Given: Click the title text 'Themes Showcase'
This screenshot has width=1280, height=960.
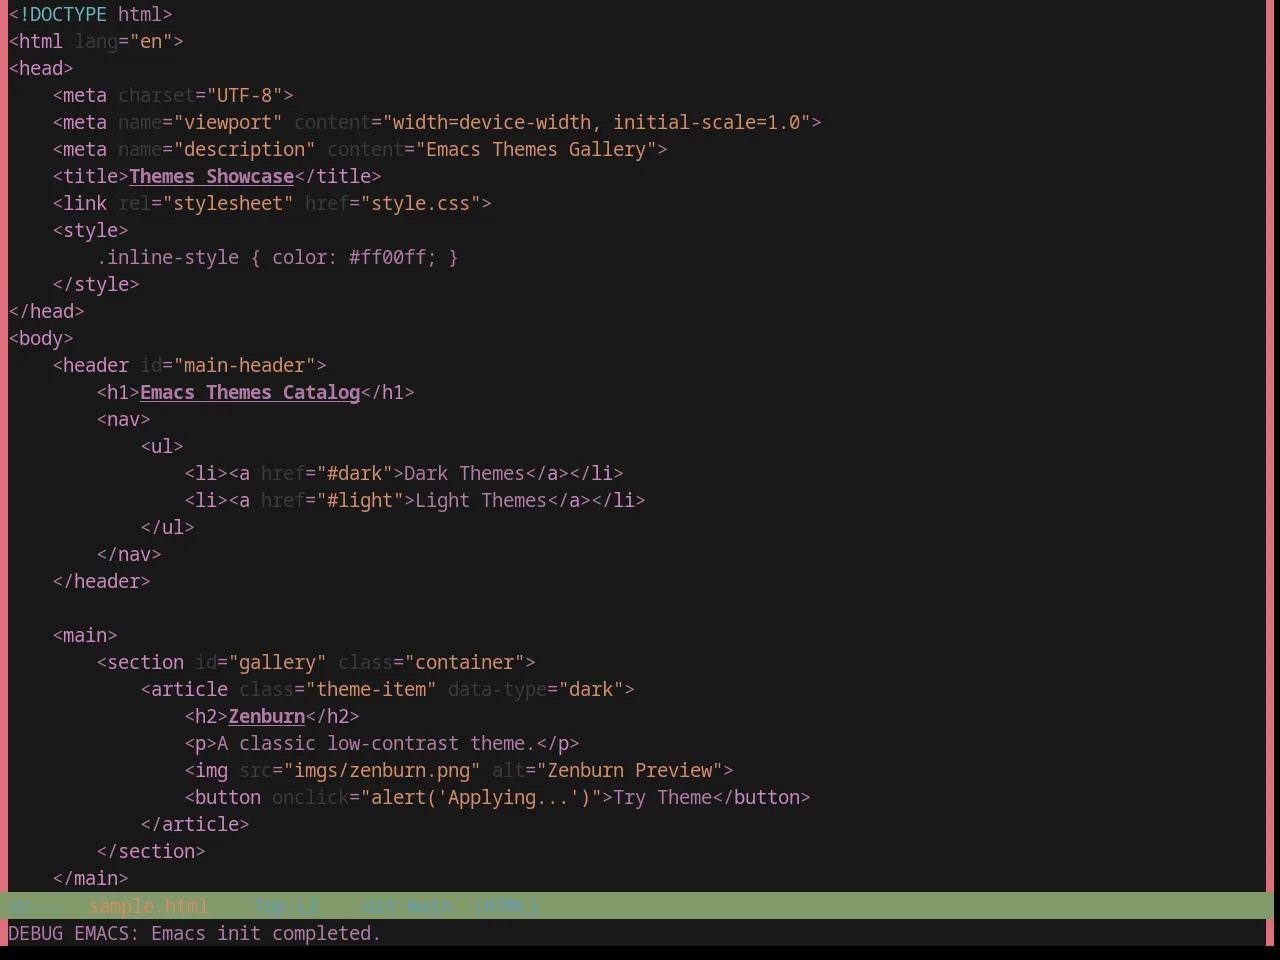Looking at the screenshot, I should (x=211, y=176).
